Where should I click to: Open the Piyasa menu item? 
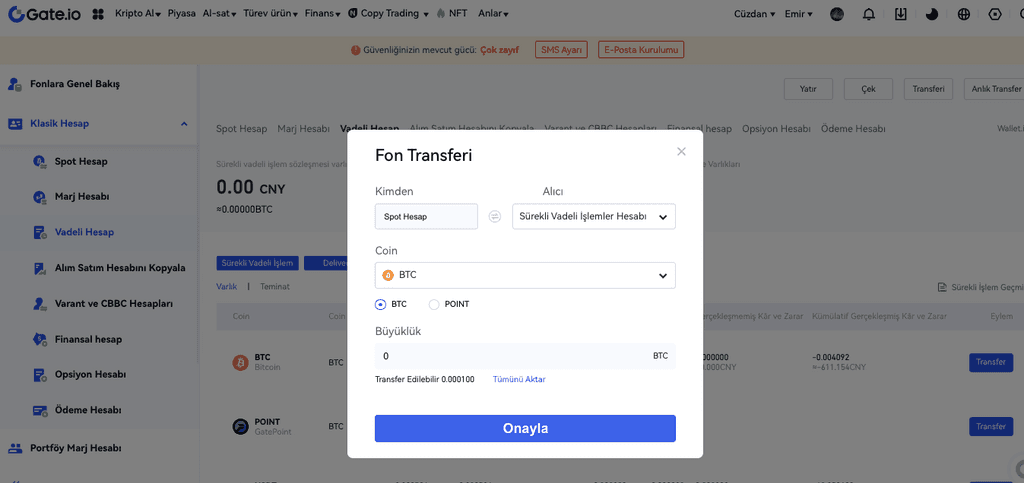click(x=181, y=15)
